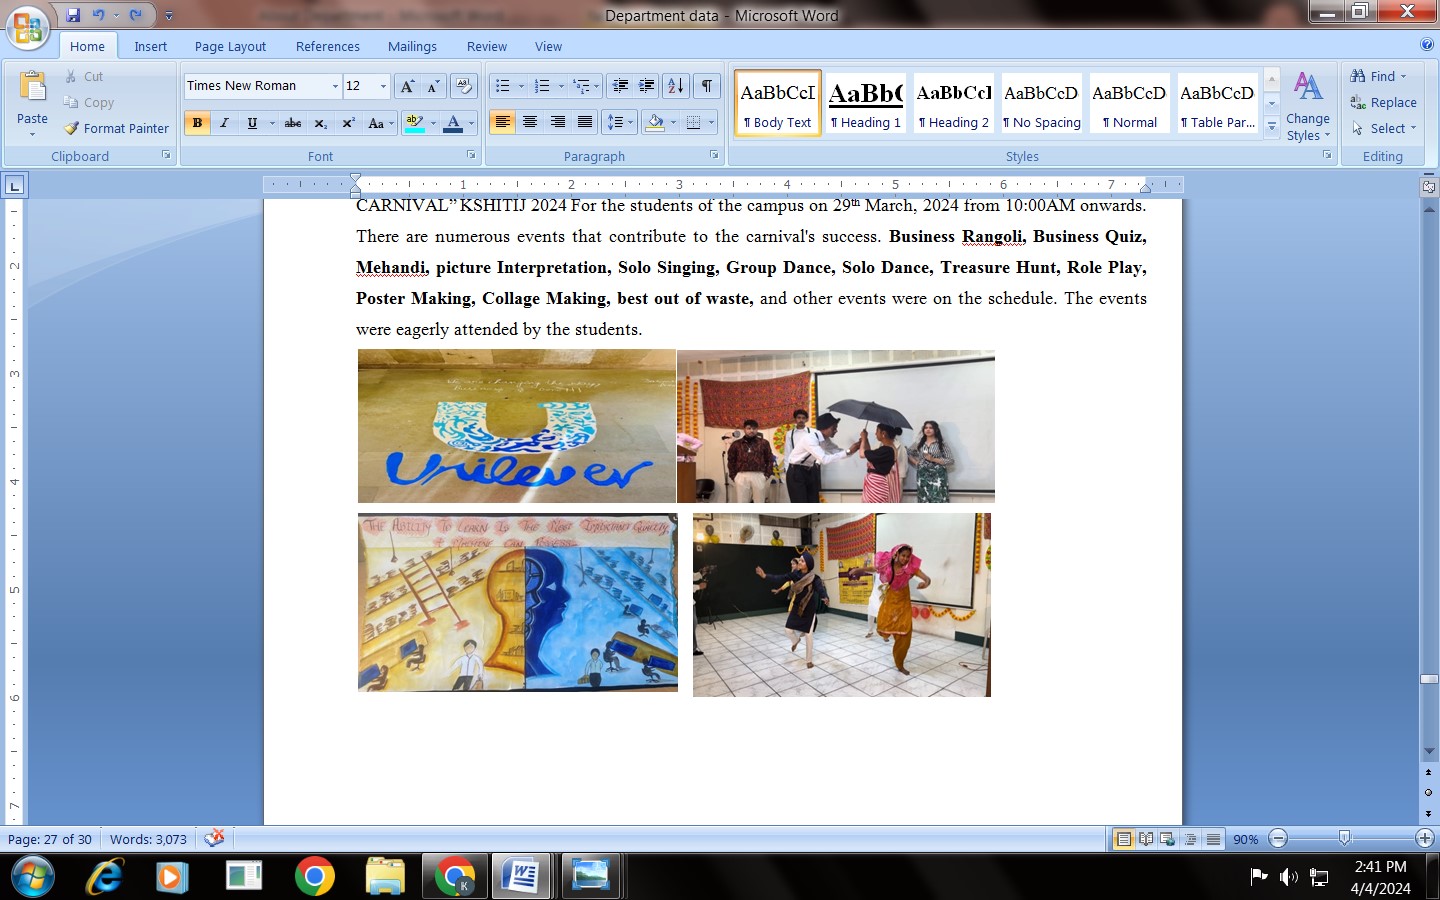Enable Justify text alignment
This screenshot has height=900, width=1440.
point(585,122)
